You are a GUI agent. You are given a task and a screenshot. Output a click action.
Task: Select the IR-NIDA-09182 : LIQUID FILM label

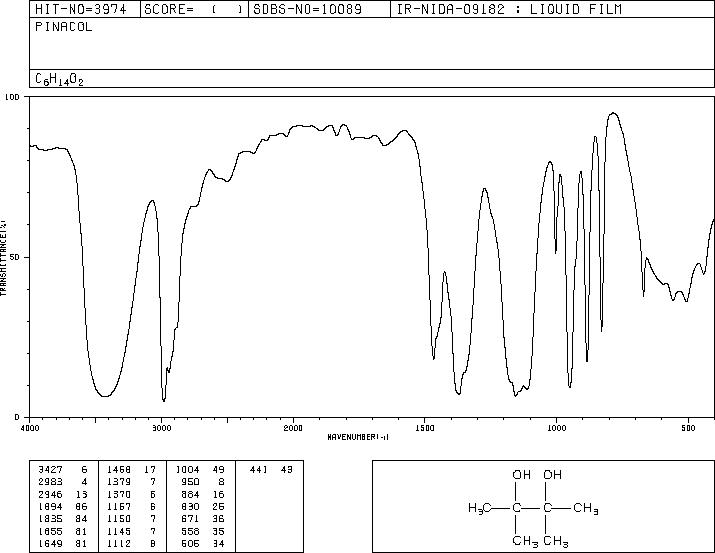click(x=509, y=9)
